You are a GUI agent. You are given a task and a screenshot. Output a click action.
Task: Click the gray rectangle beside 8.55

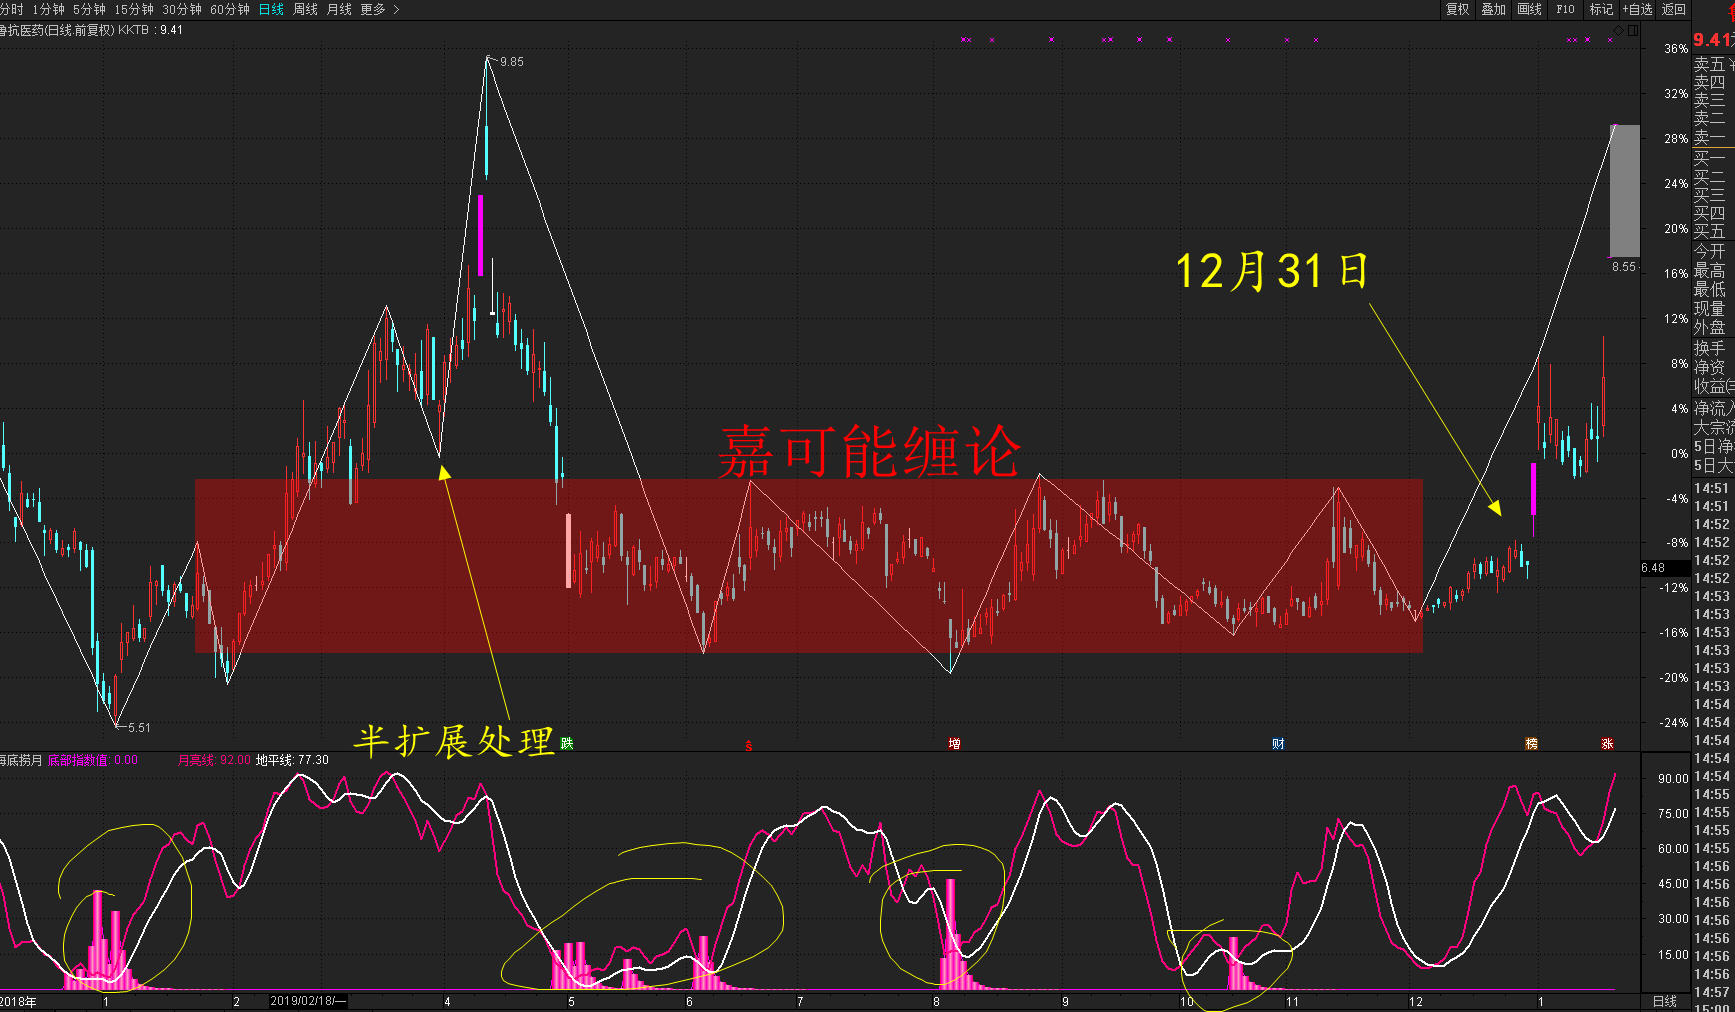(x=1624, y=191)
